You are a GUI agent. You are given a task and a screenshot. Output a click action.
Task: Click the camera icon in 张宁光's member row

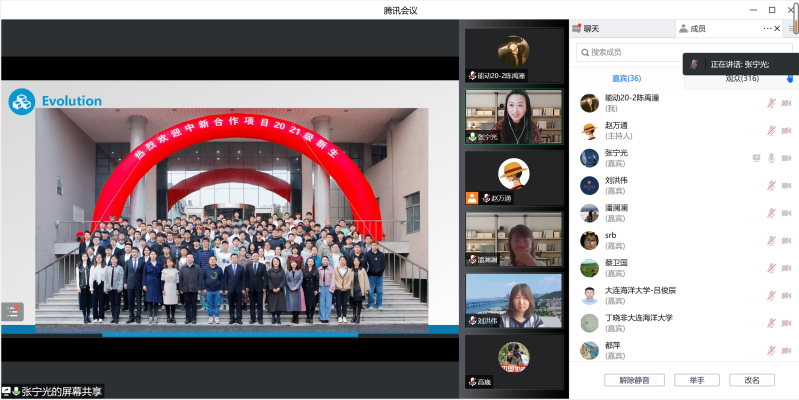tap(786, 158)
